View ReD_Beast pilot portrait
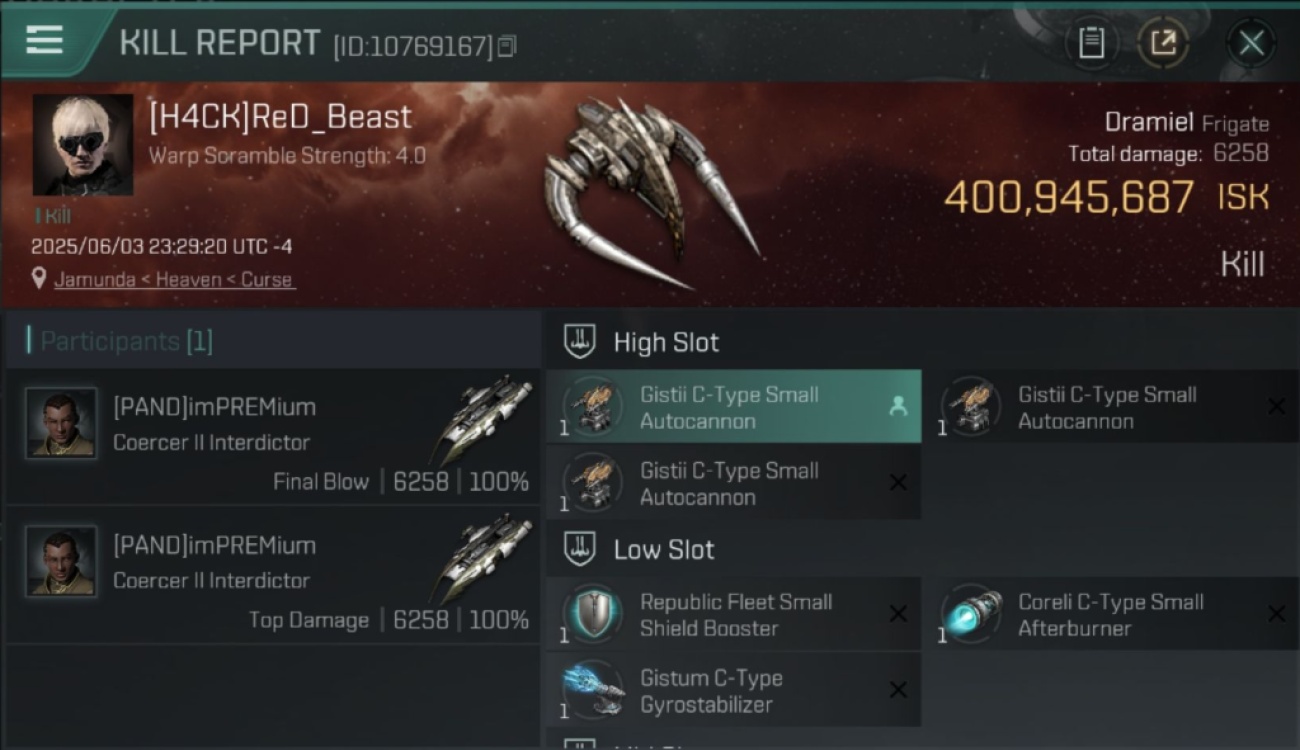The width and height of the screenshot is (1300, 750). [x=83, y=145]
